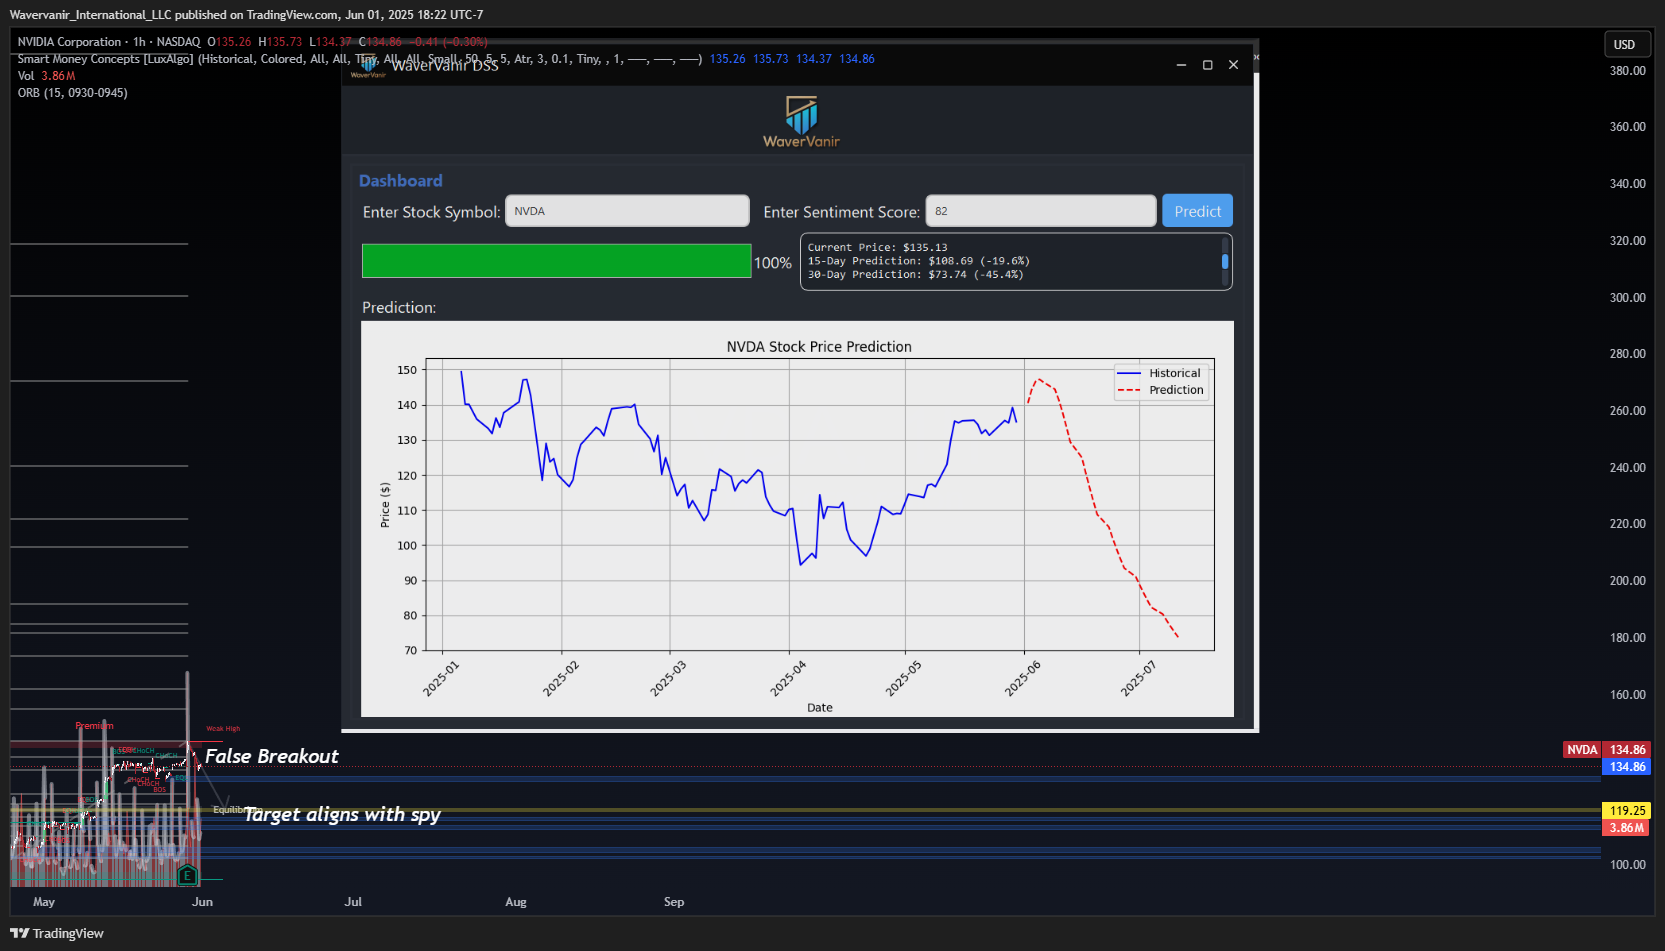
Task: Click the Vol 3.86M indicator label
Action: 46,76
